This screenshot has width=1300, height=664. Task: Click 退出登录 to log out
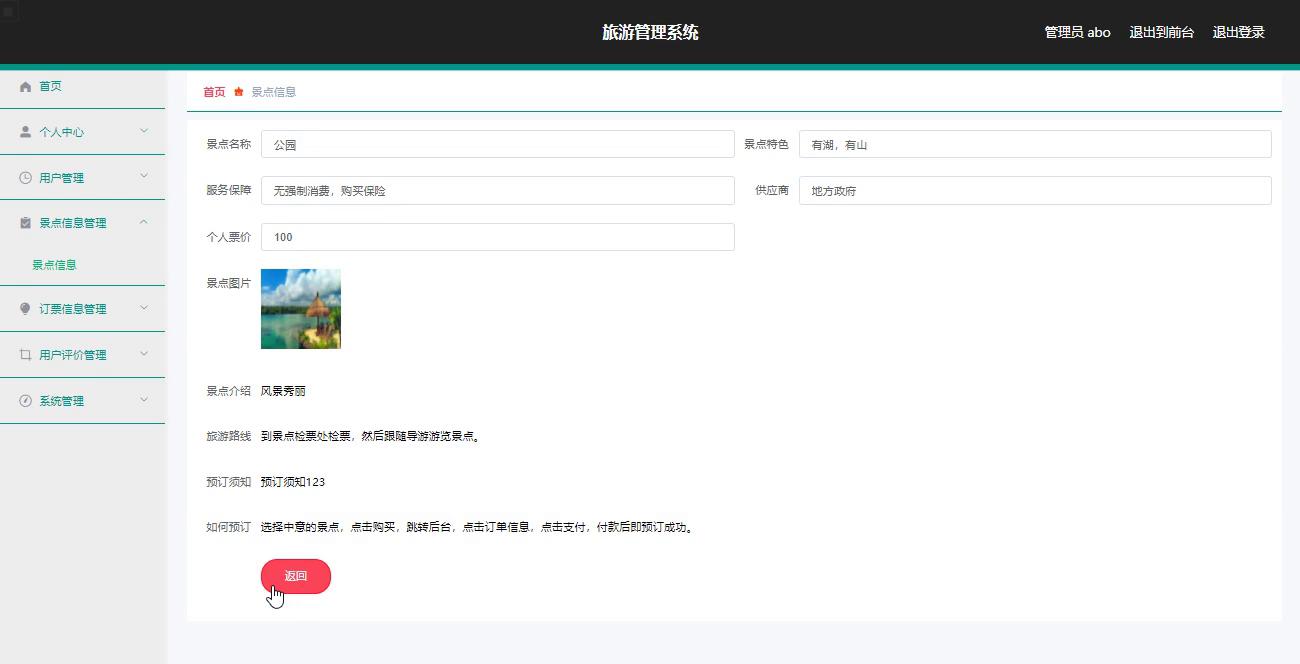pyautogui.click(x=1238, y=31)
